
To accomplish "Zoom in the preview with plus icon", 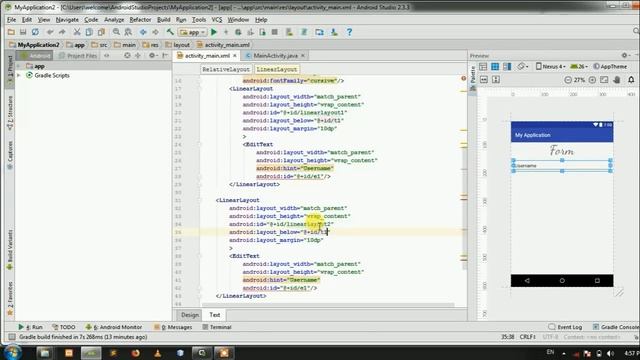I will point(592,80).
